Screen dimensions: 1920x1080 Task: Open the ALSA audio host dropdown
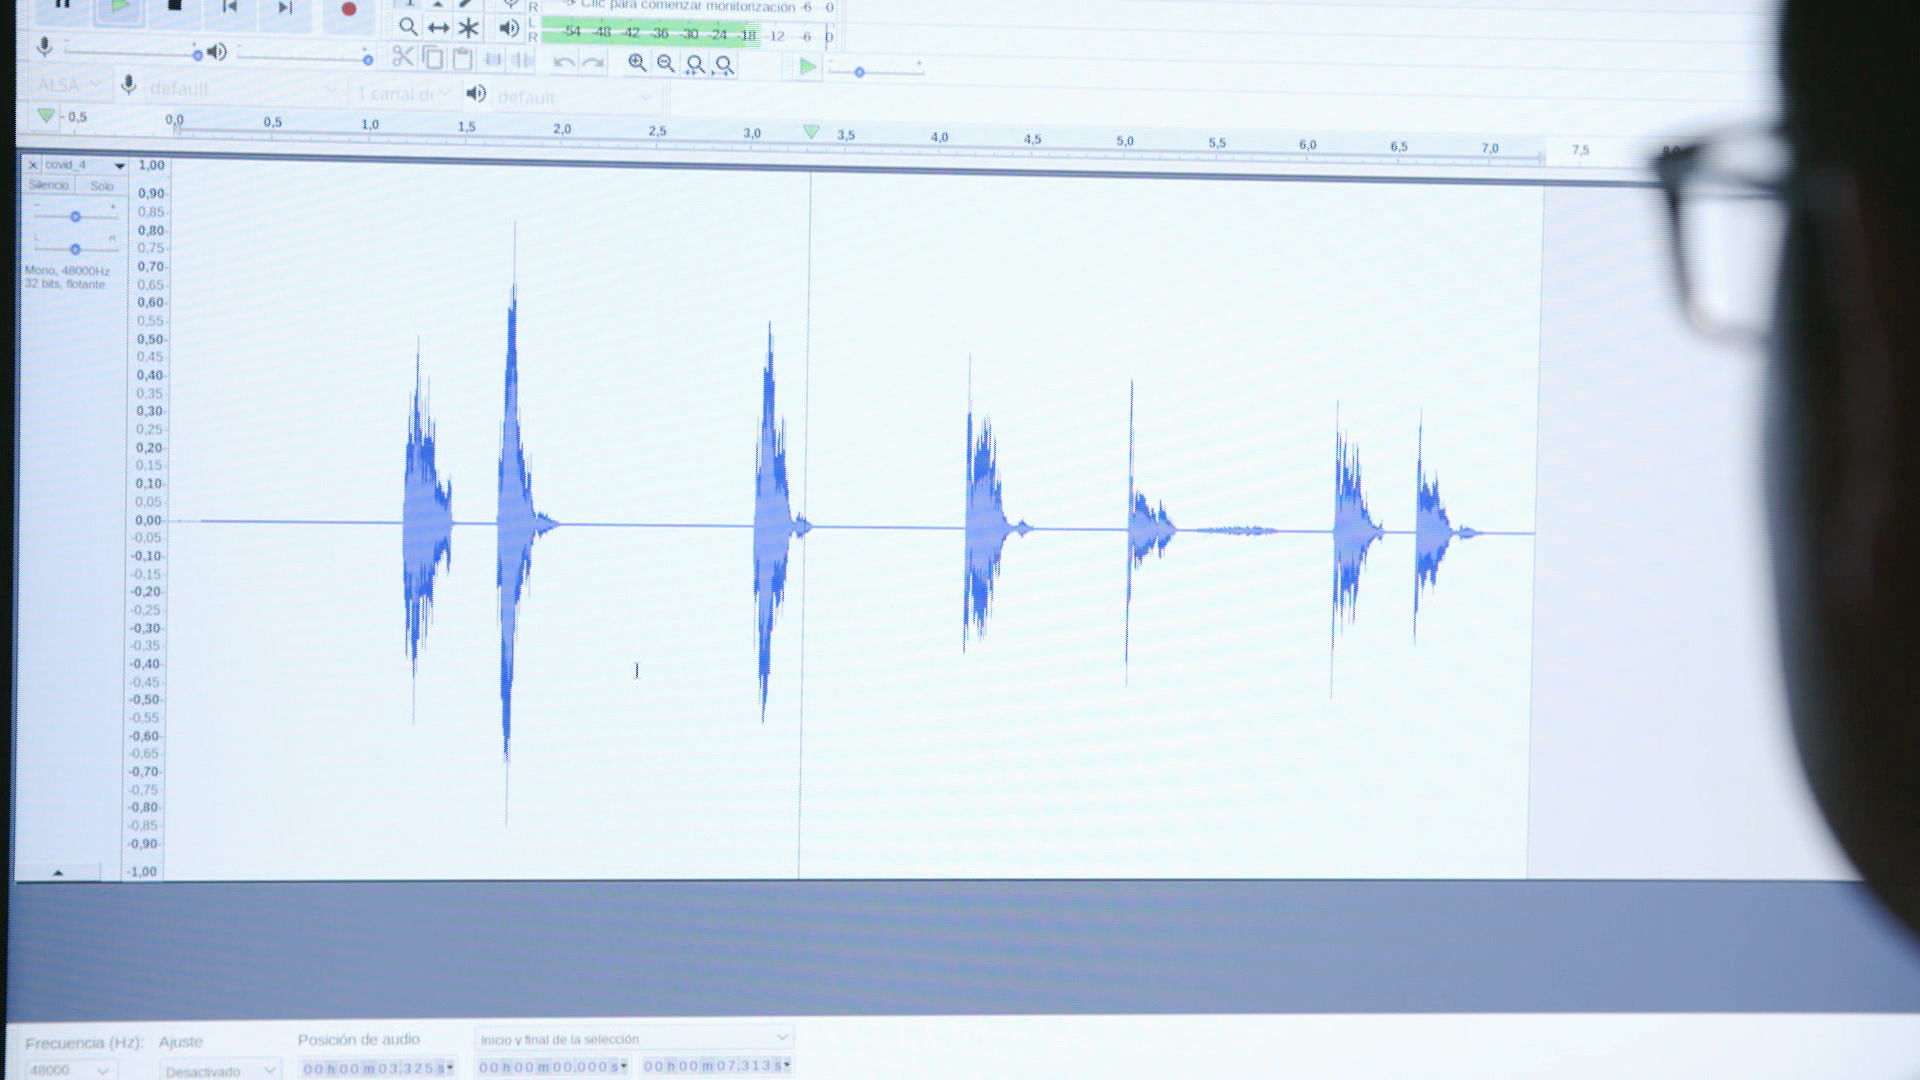(69, 85)
